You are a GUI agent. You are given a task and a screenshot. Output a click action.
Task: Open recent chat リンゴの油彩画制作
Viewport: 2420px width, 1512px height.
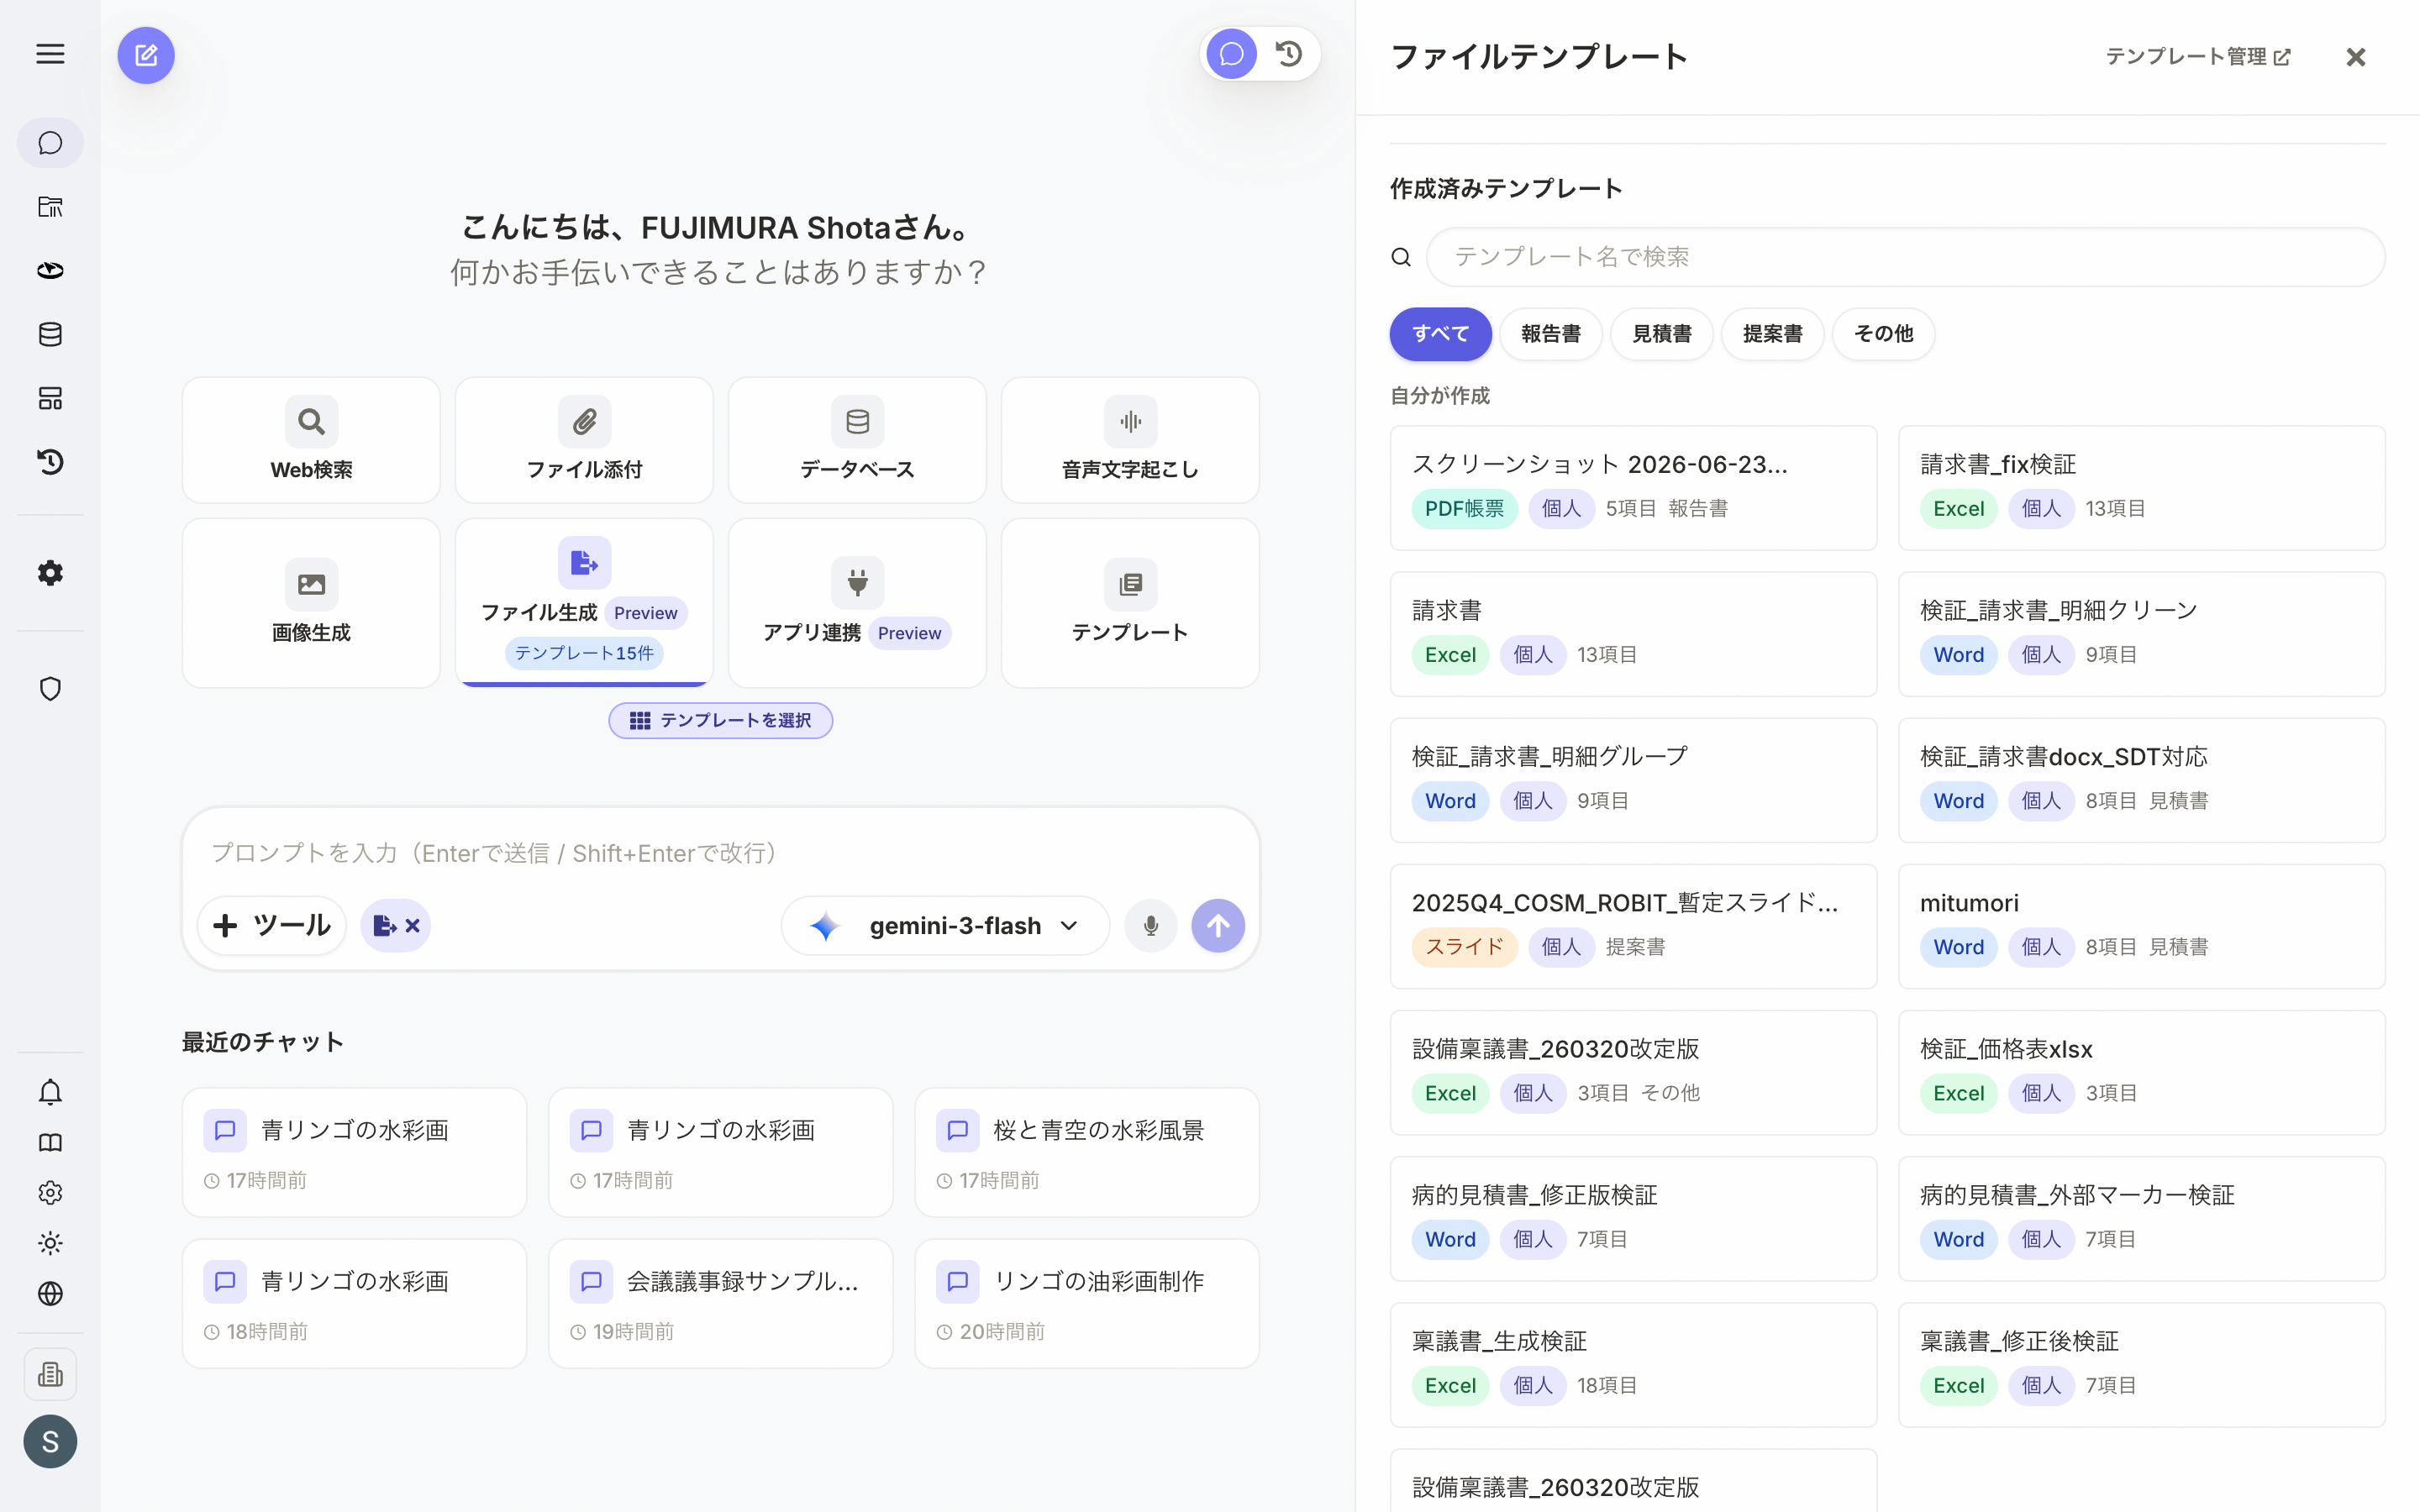coord(1087,1303)
